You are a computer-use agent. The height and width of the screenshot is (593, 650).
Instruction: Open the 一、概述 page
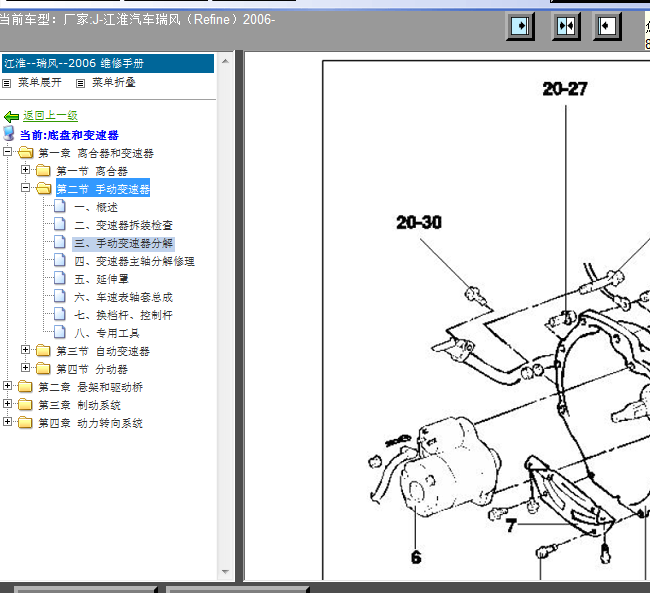coord(96,207)
